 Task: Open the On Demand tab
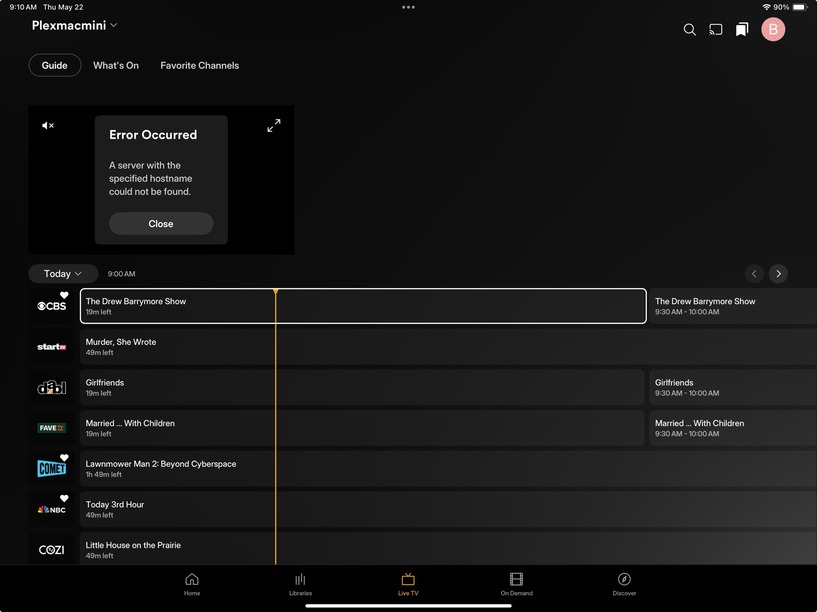click(516, 584)
